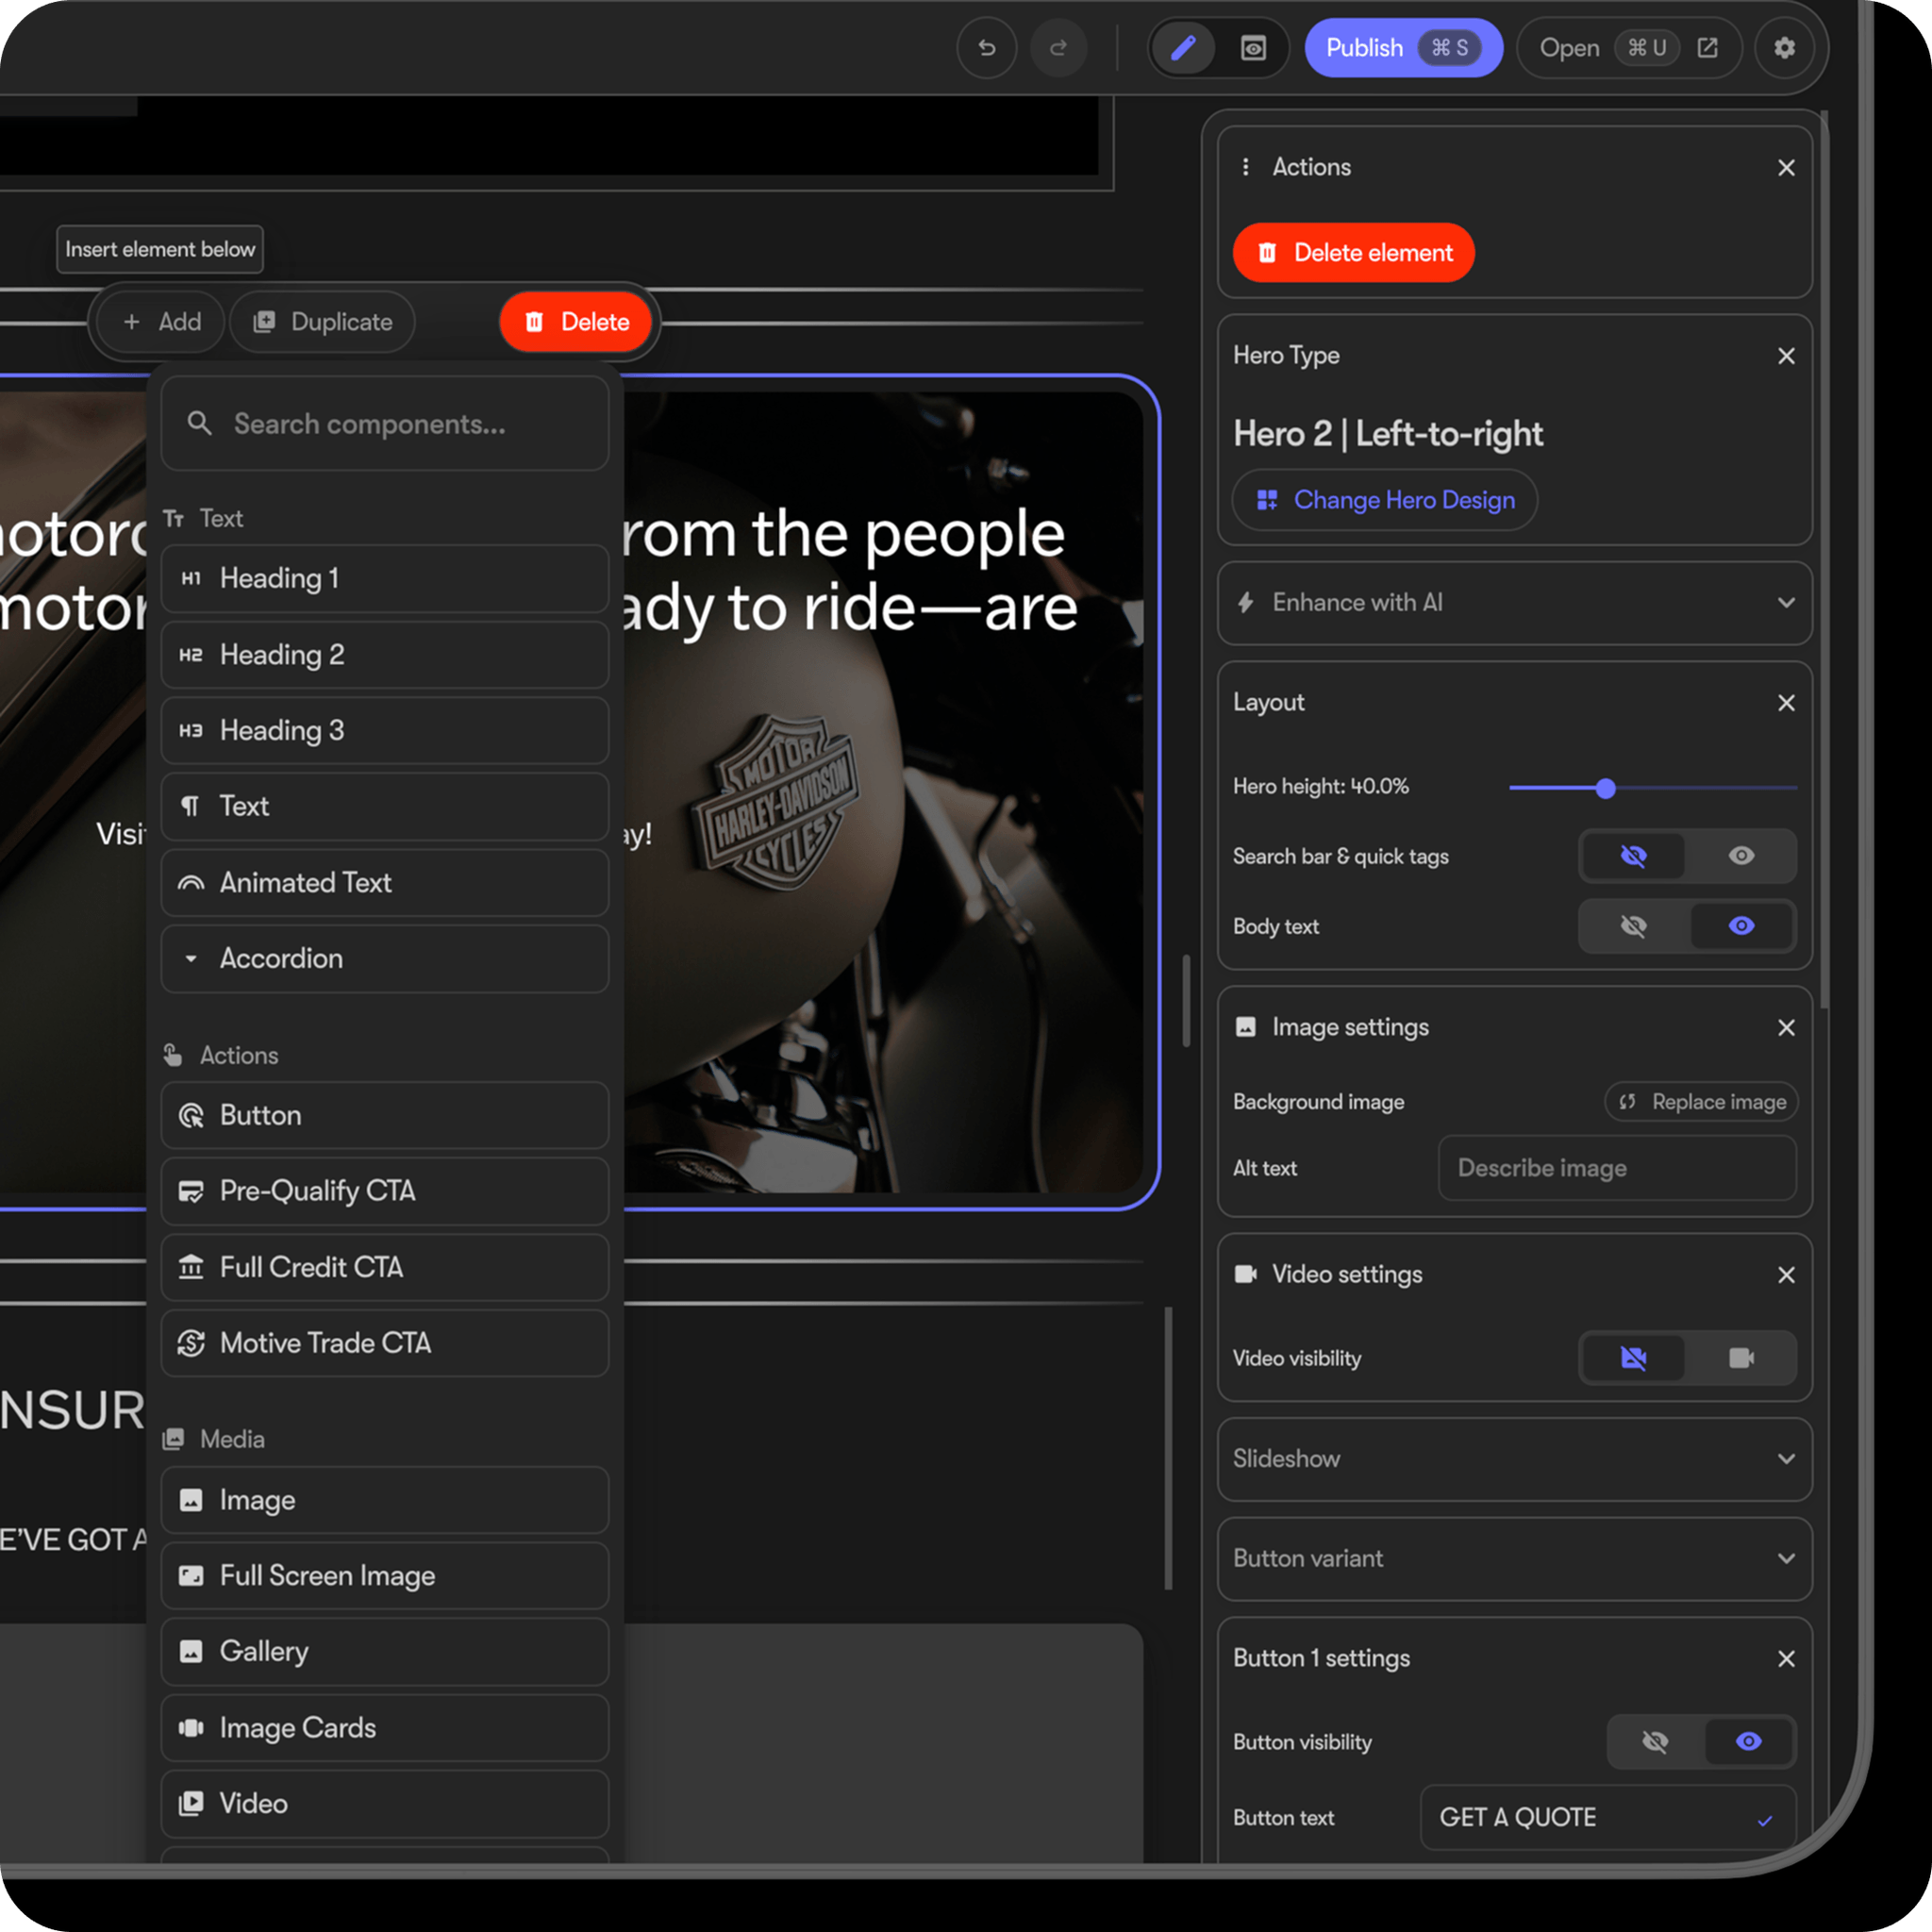The height and width of the screenshot is (1932, 1932).
Task: Duplicate the selected element
Action: (322, 322)
